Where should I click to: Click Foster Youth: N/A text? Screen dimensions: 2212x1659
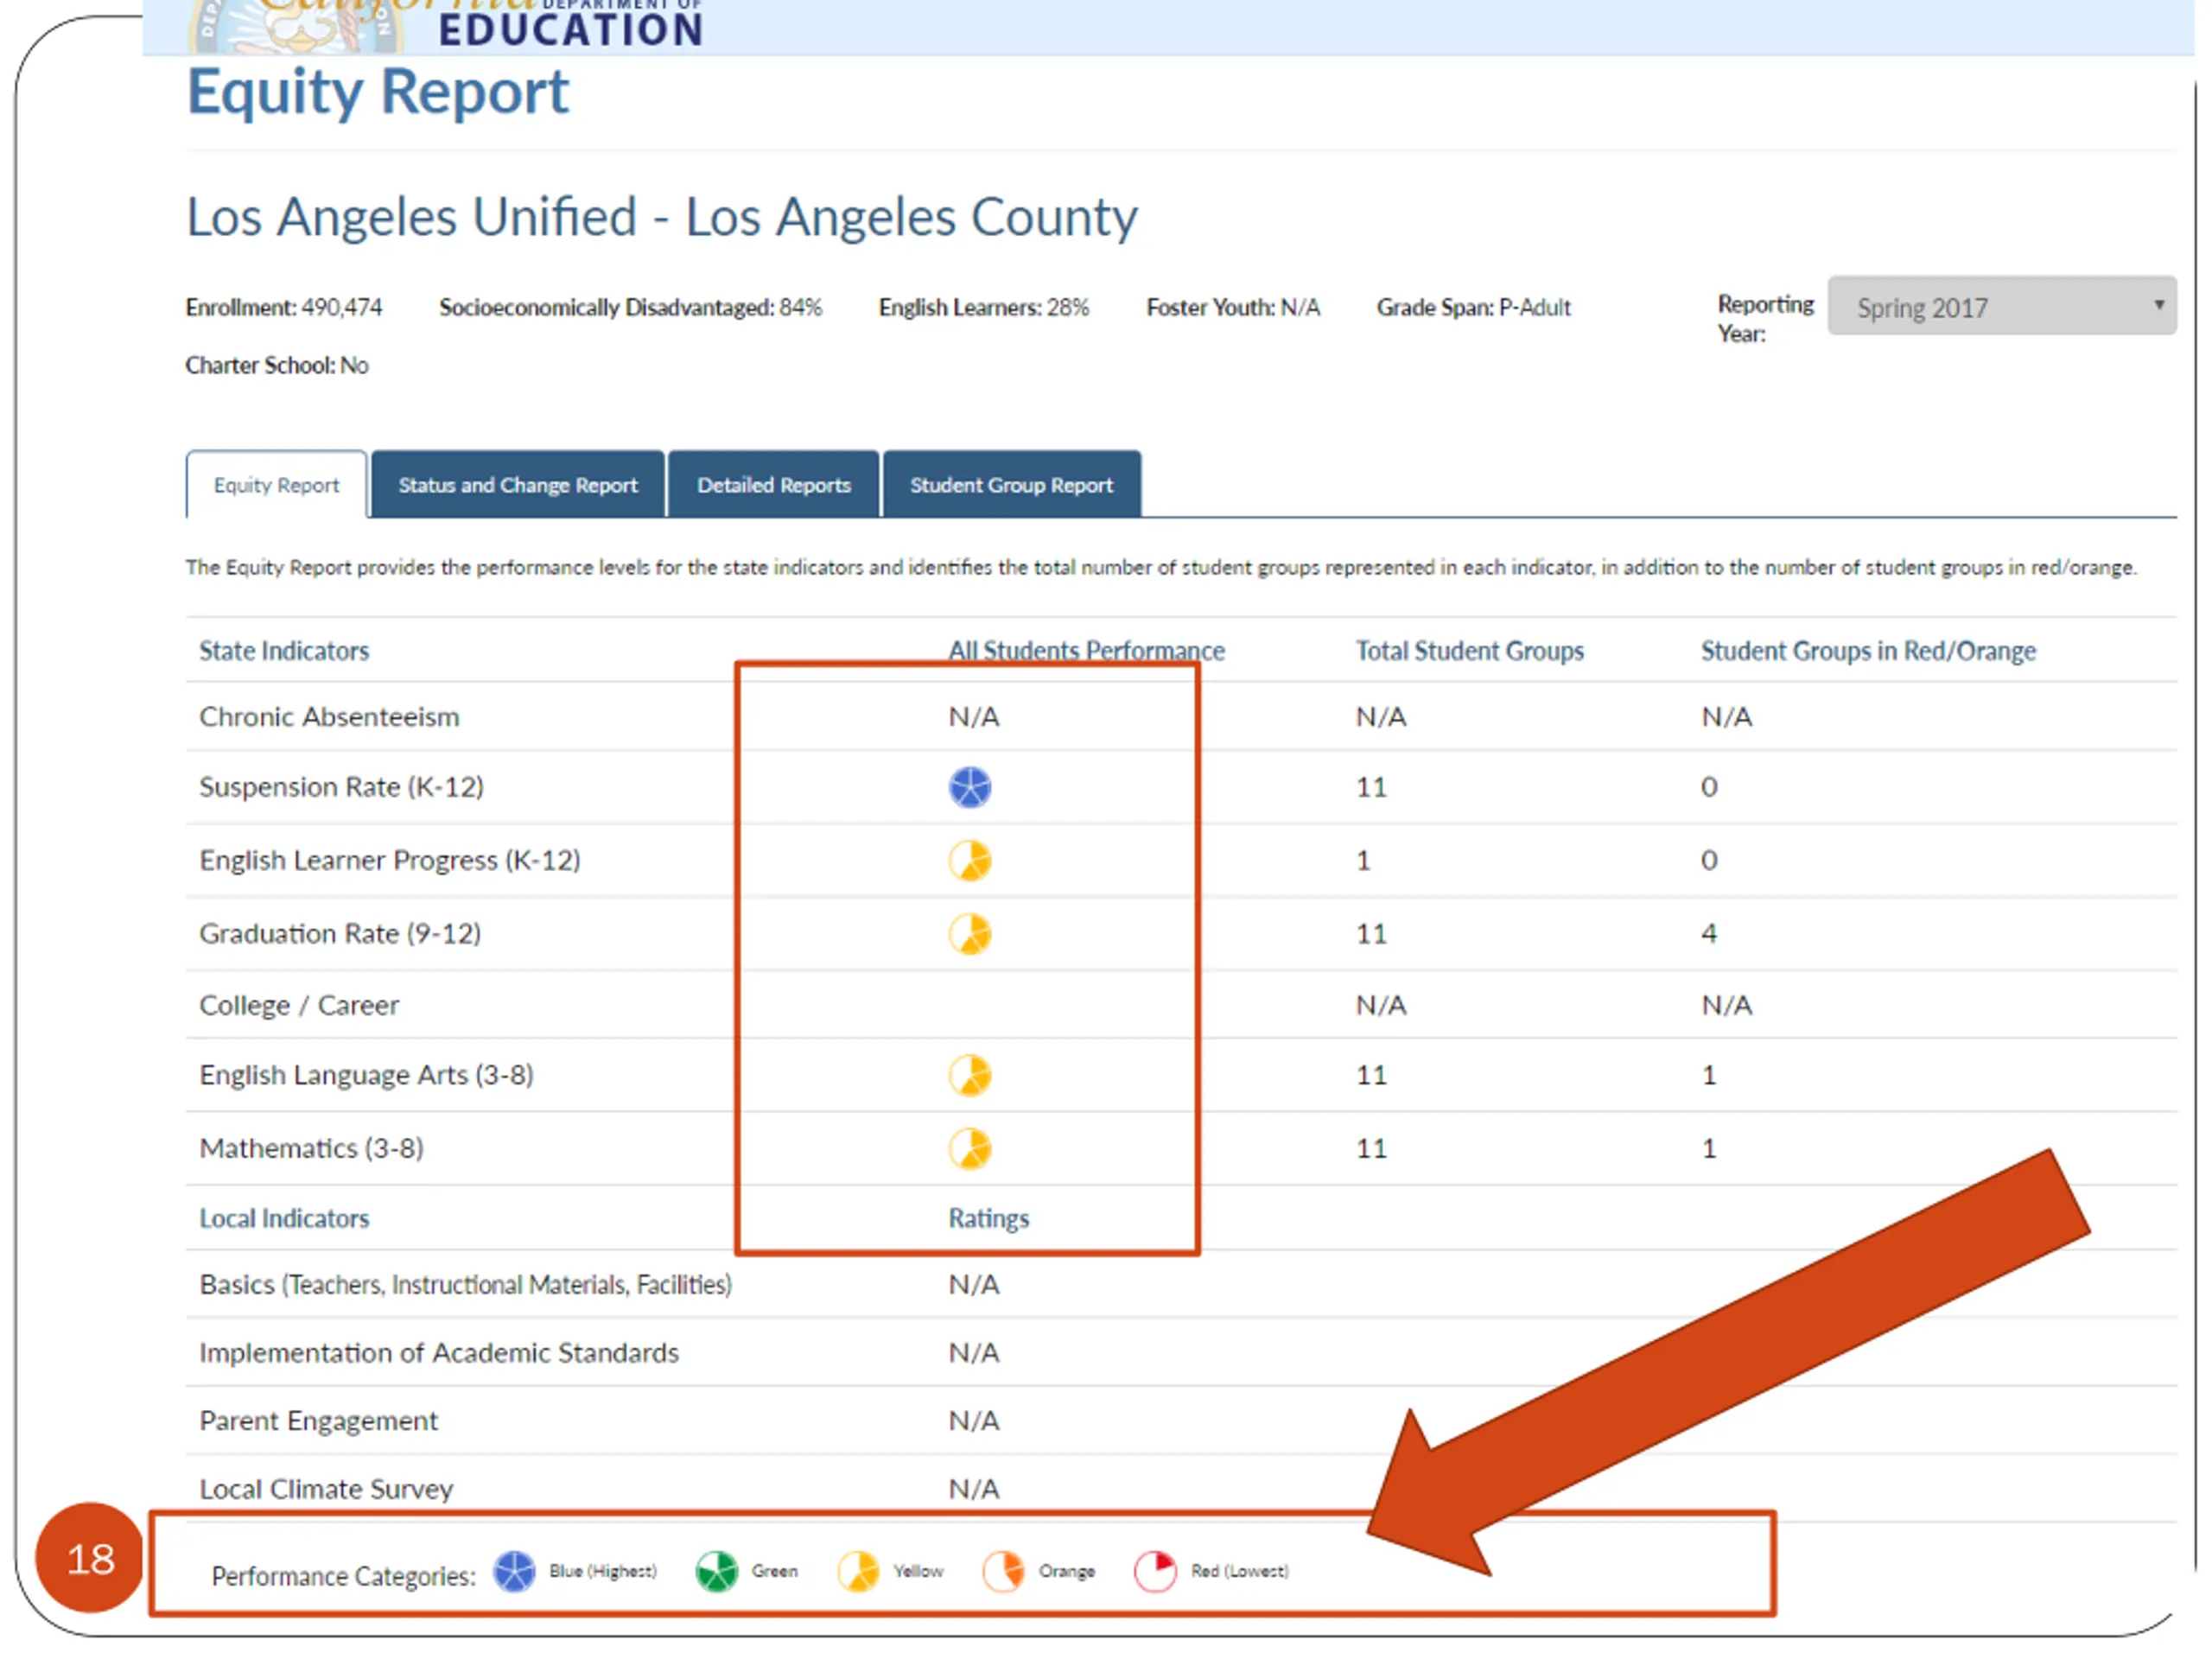click(1233, 307)
